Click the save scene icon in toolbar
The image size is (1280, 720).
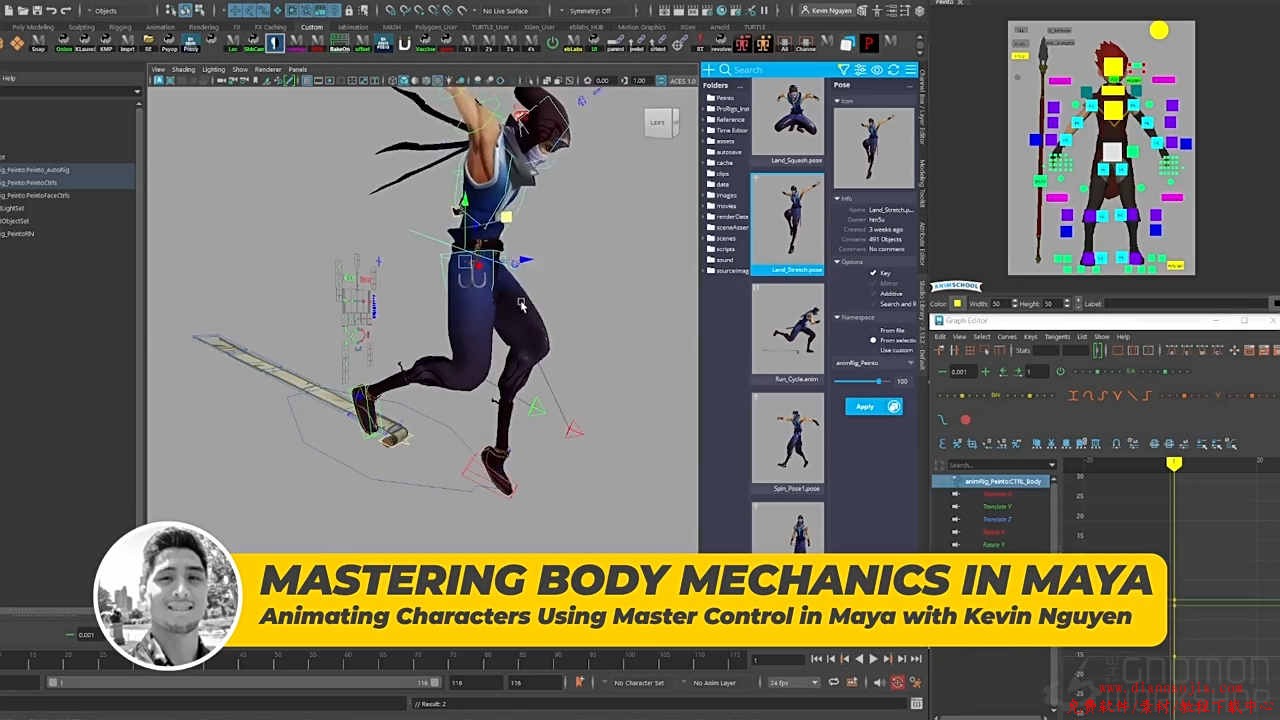38,11
